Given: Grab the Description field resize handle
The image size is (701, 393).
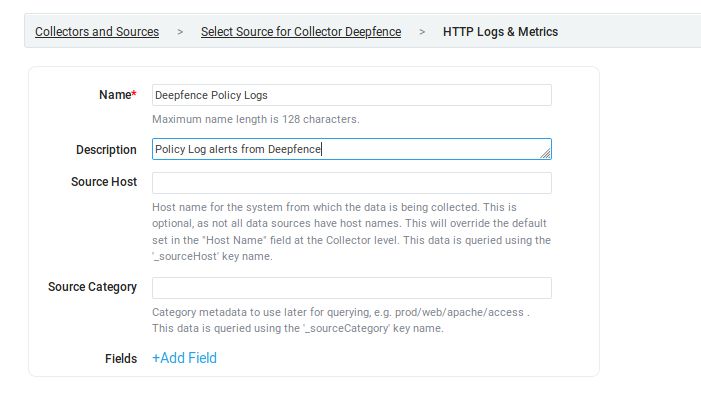Looking at the screenshot, I should [545, 154].
